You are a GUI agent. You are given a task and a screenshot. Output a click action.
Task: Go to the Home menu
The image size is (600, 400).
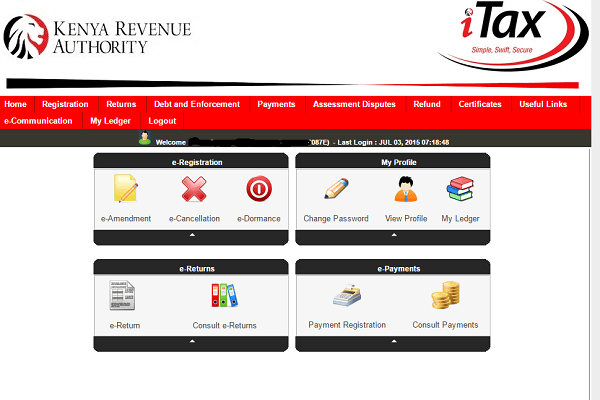pyautogui.click(x=15, y=104)
